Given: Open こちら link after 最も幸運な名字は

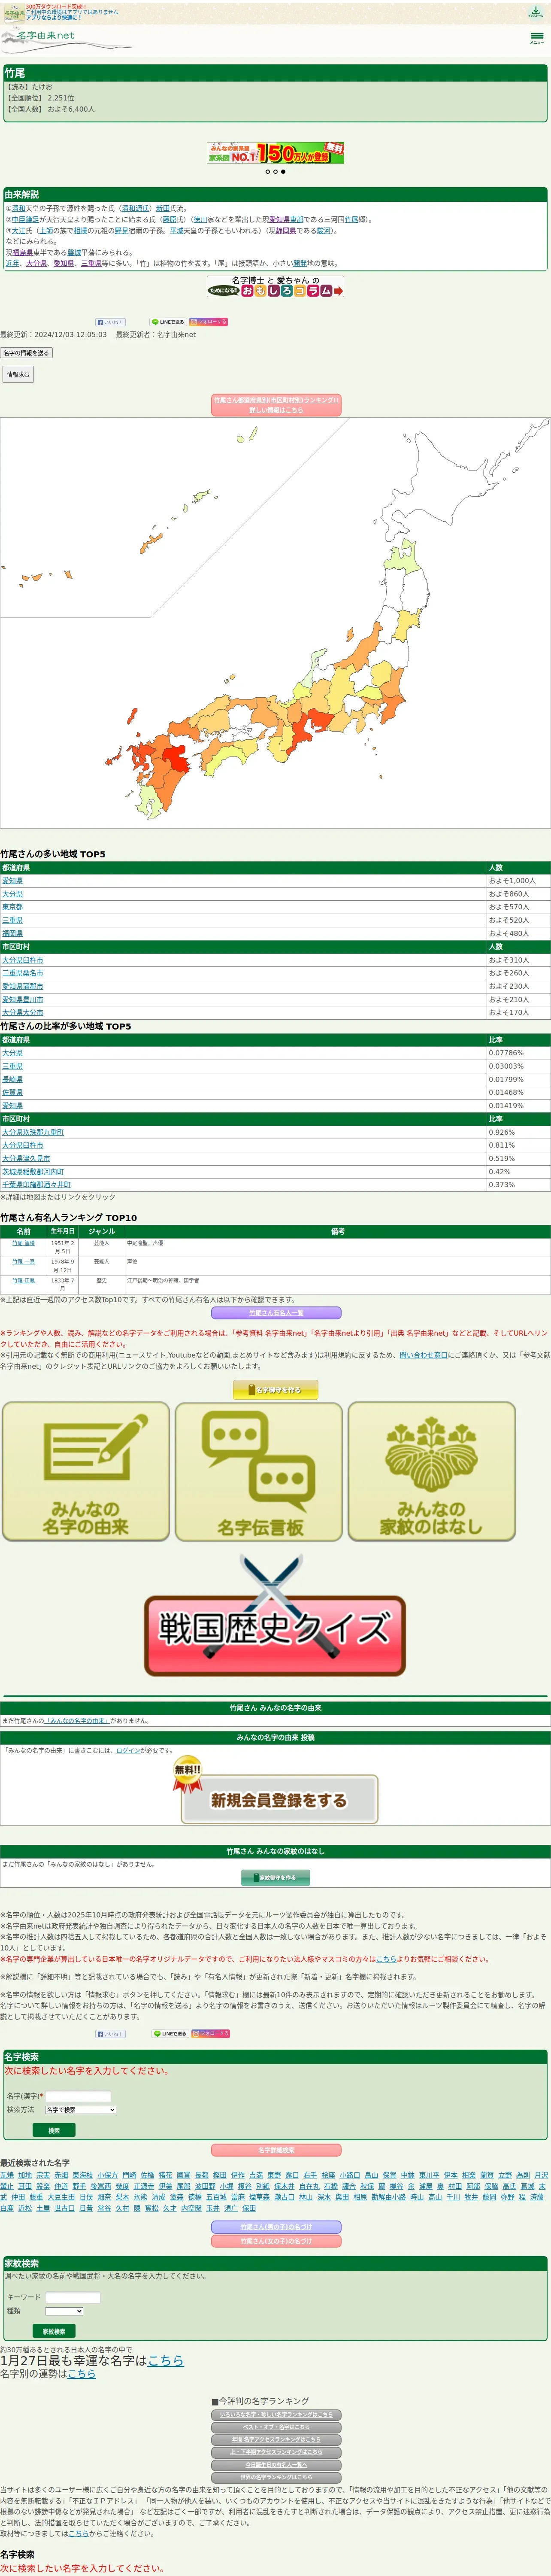Looking at the screenshot, I should click(166, 2361).
